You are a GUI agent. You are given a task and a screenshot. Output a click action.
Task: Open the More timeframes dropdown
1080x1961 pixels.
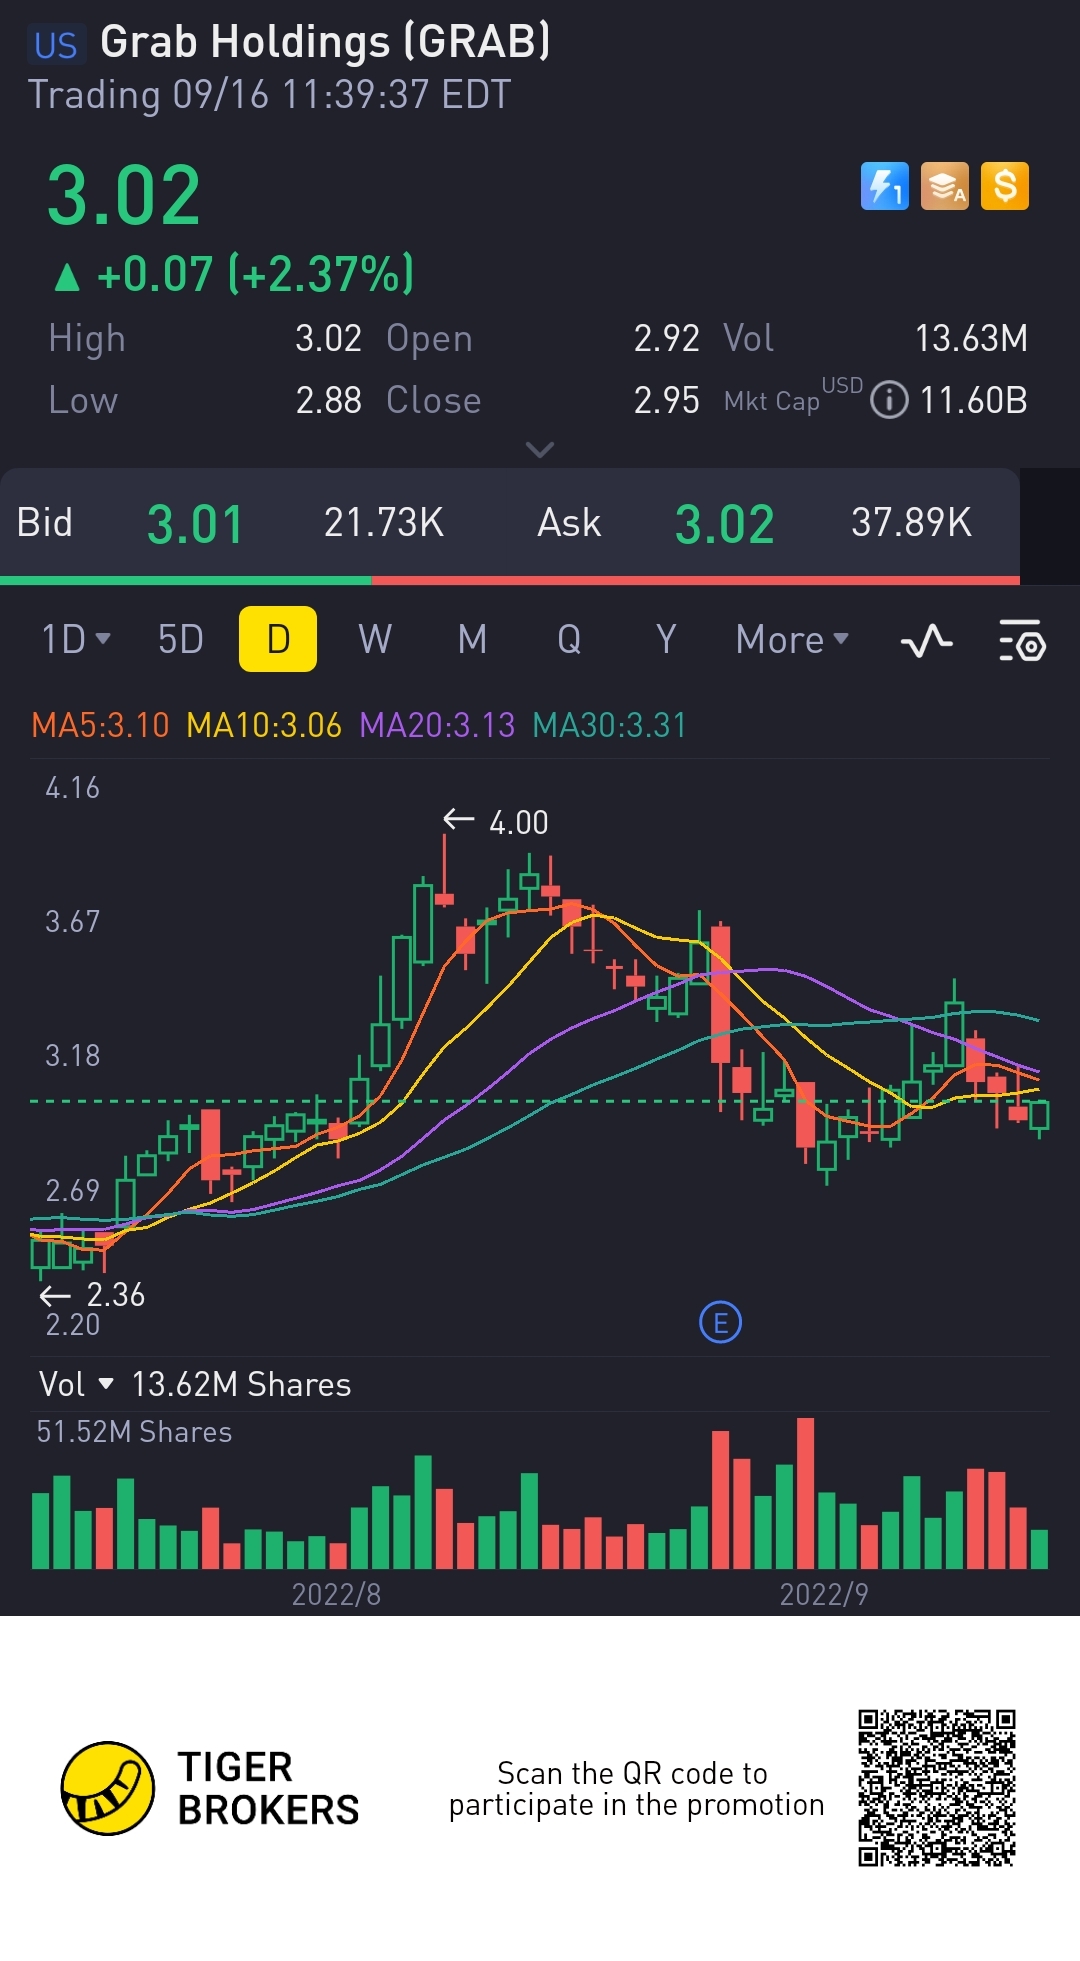[792, 640]
